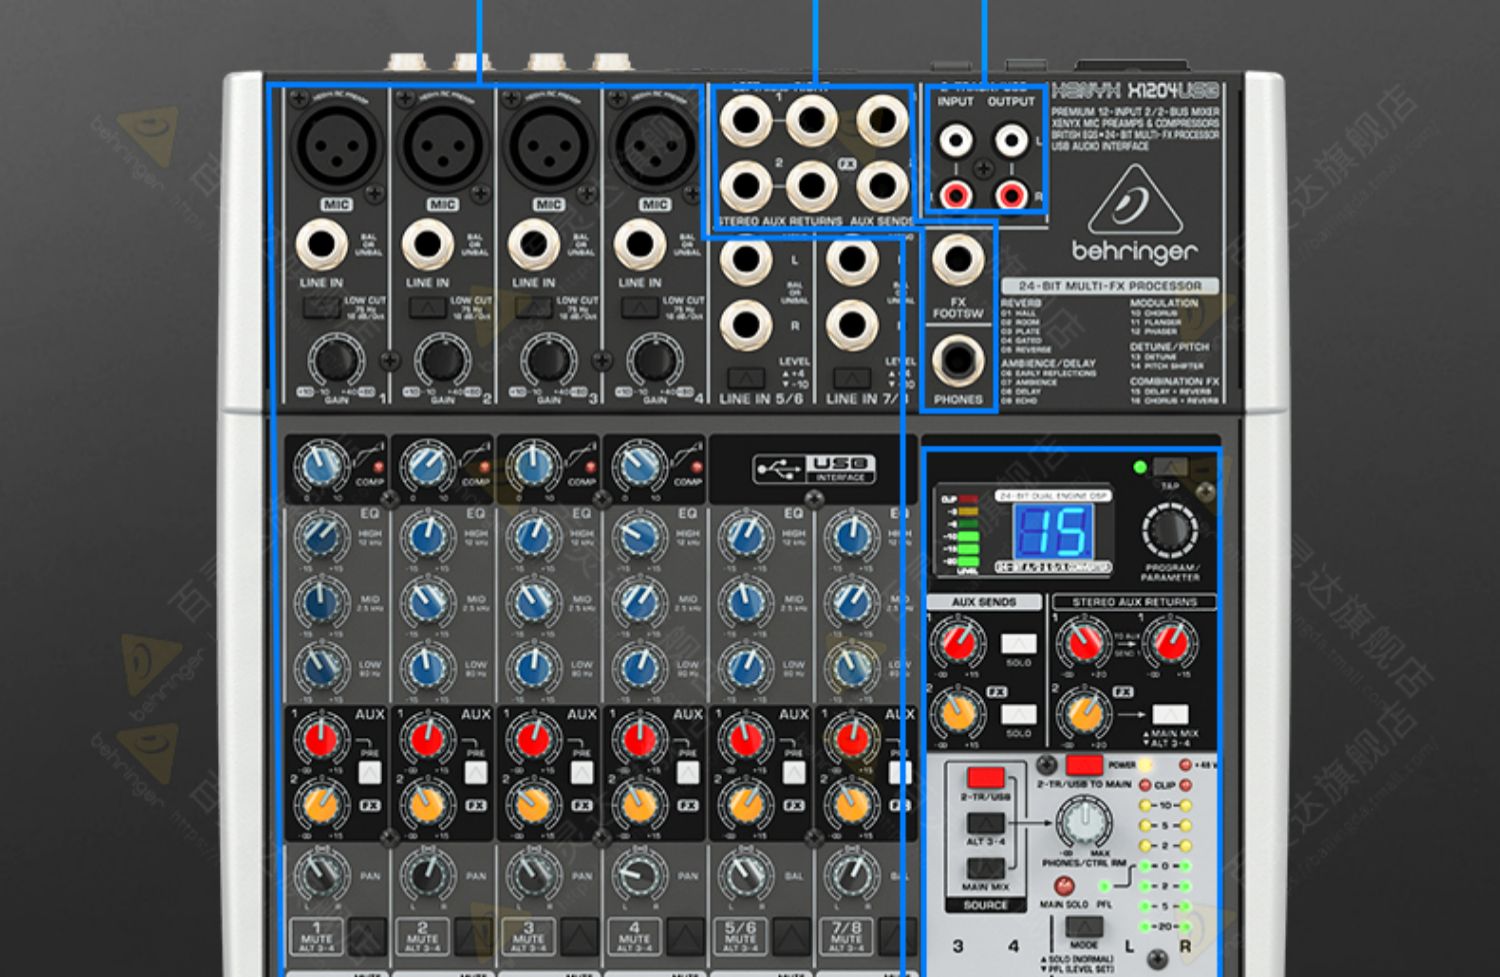This screenshot has width=1500, height=977.
Task: Toggle Aux Send 2 FX Solo button
Action: (1018, 713)
